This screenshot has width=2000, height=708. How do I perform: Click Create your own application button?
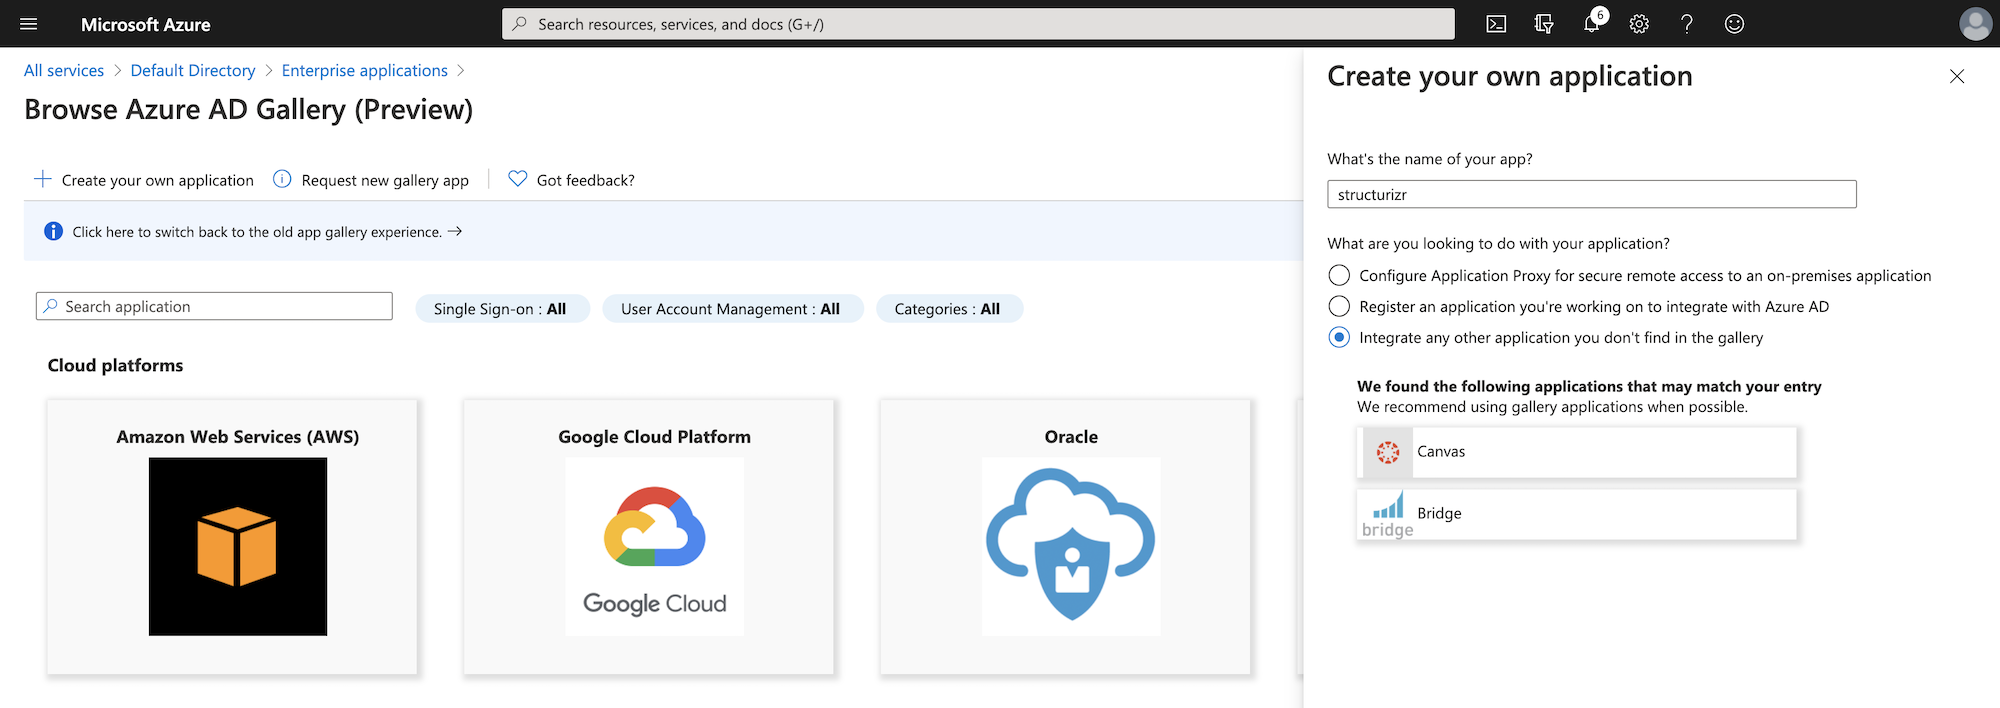tap(144, 180)
